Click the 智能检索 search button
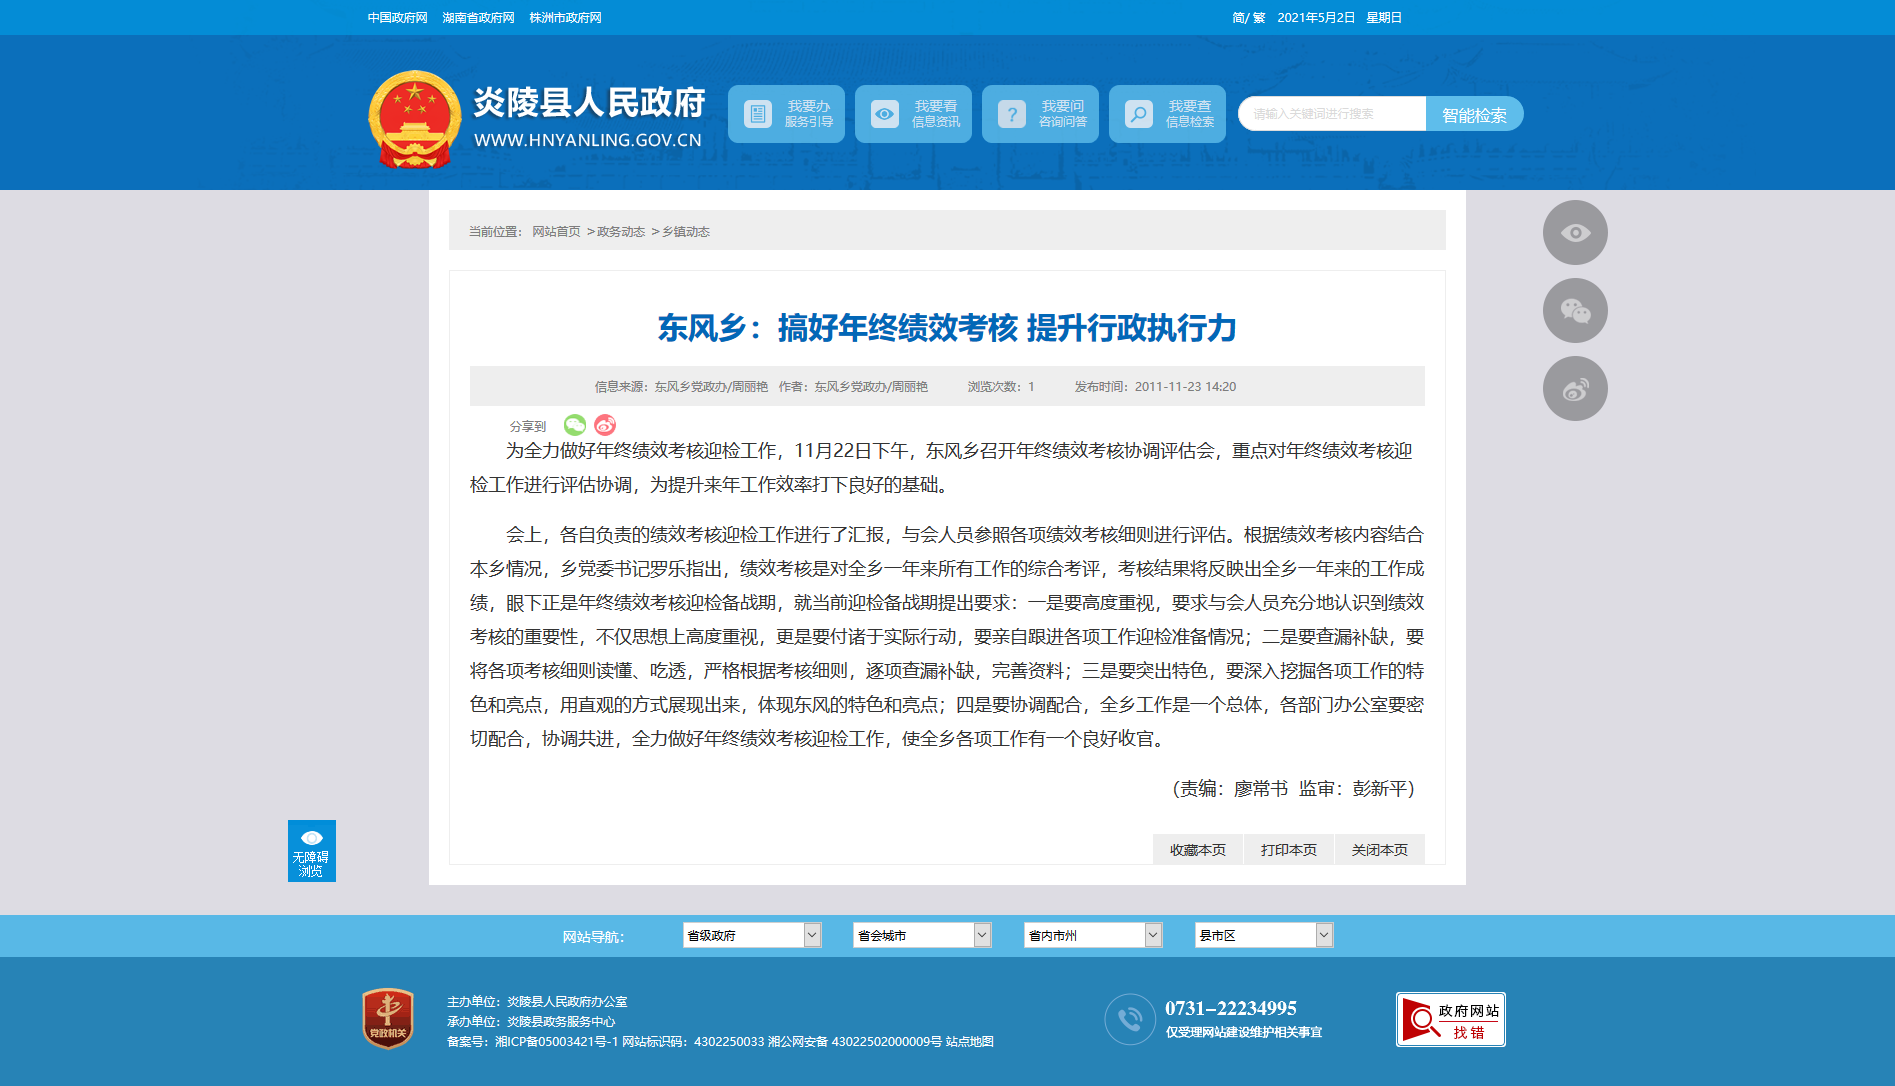This screenshot has width=1895, height=1086. tap(1474, 114)
